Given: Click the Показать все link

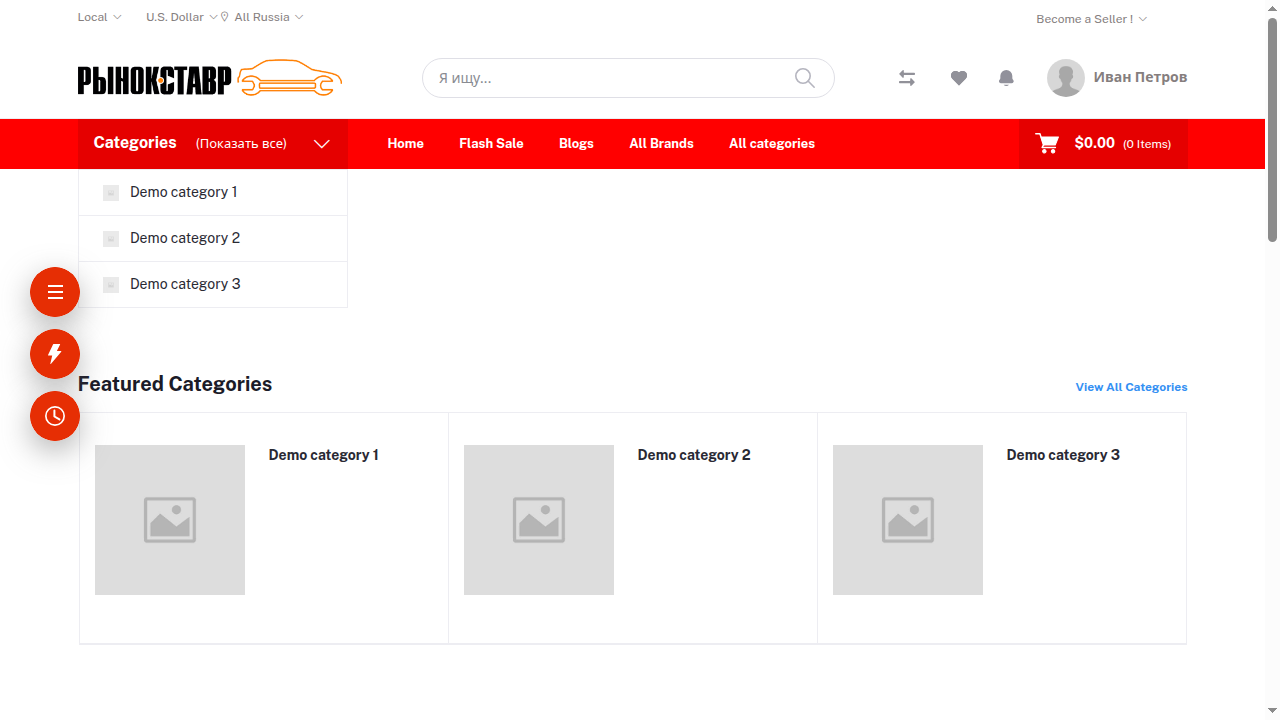Looking at the screenshot, I should [241, 144].
